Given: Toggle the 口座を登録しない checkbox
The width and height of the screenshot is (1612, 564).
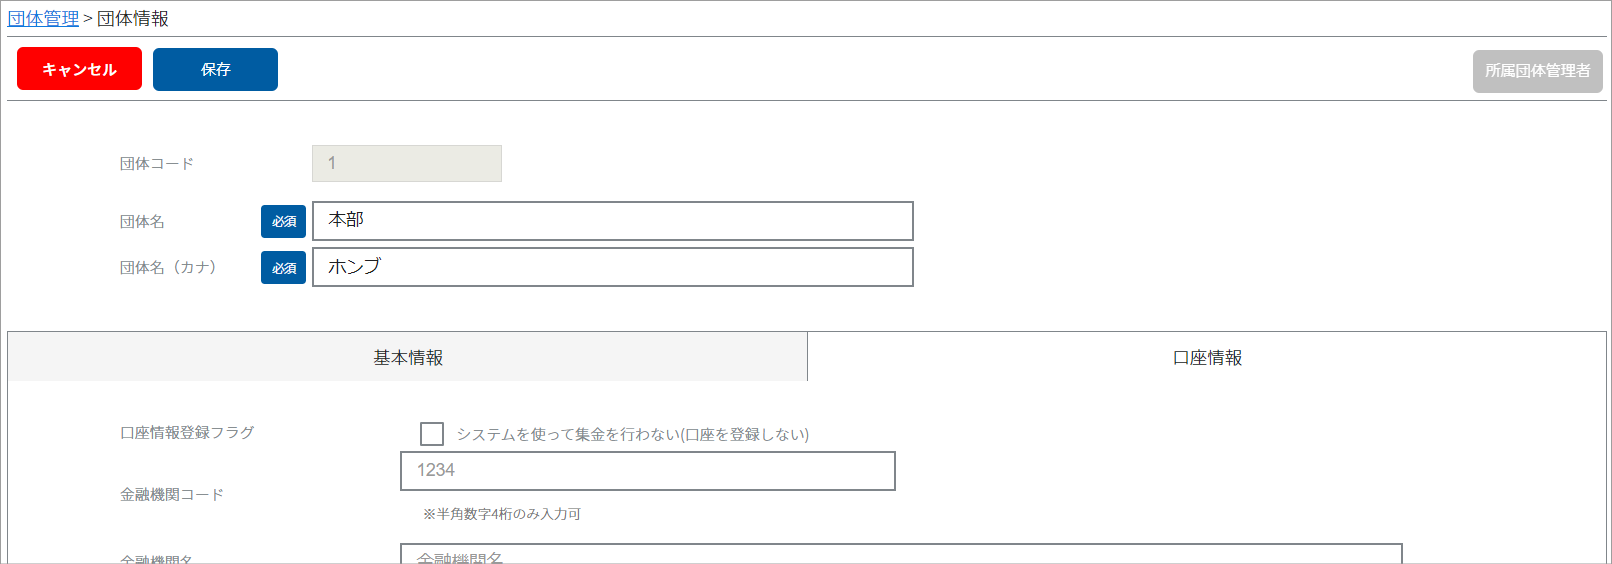Looking at the screenshot, I should click(432, 433).
